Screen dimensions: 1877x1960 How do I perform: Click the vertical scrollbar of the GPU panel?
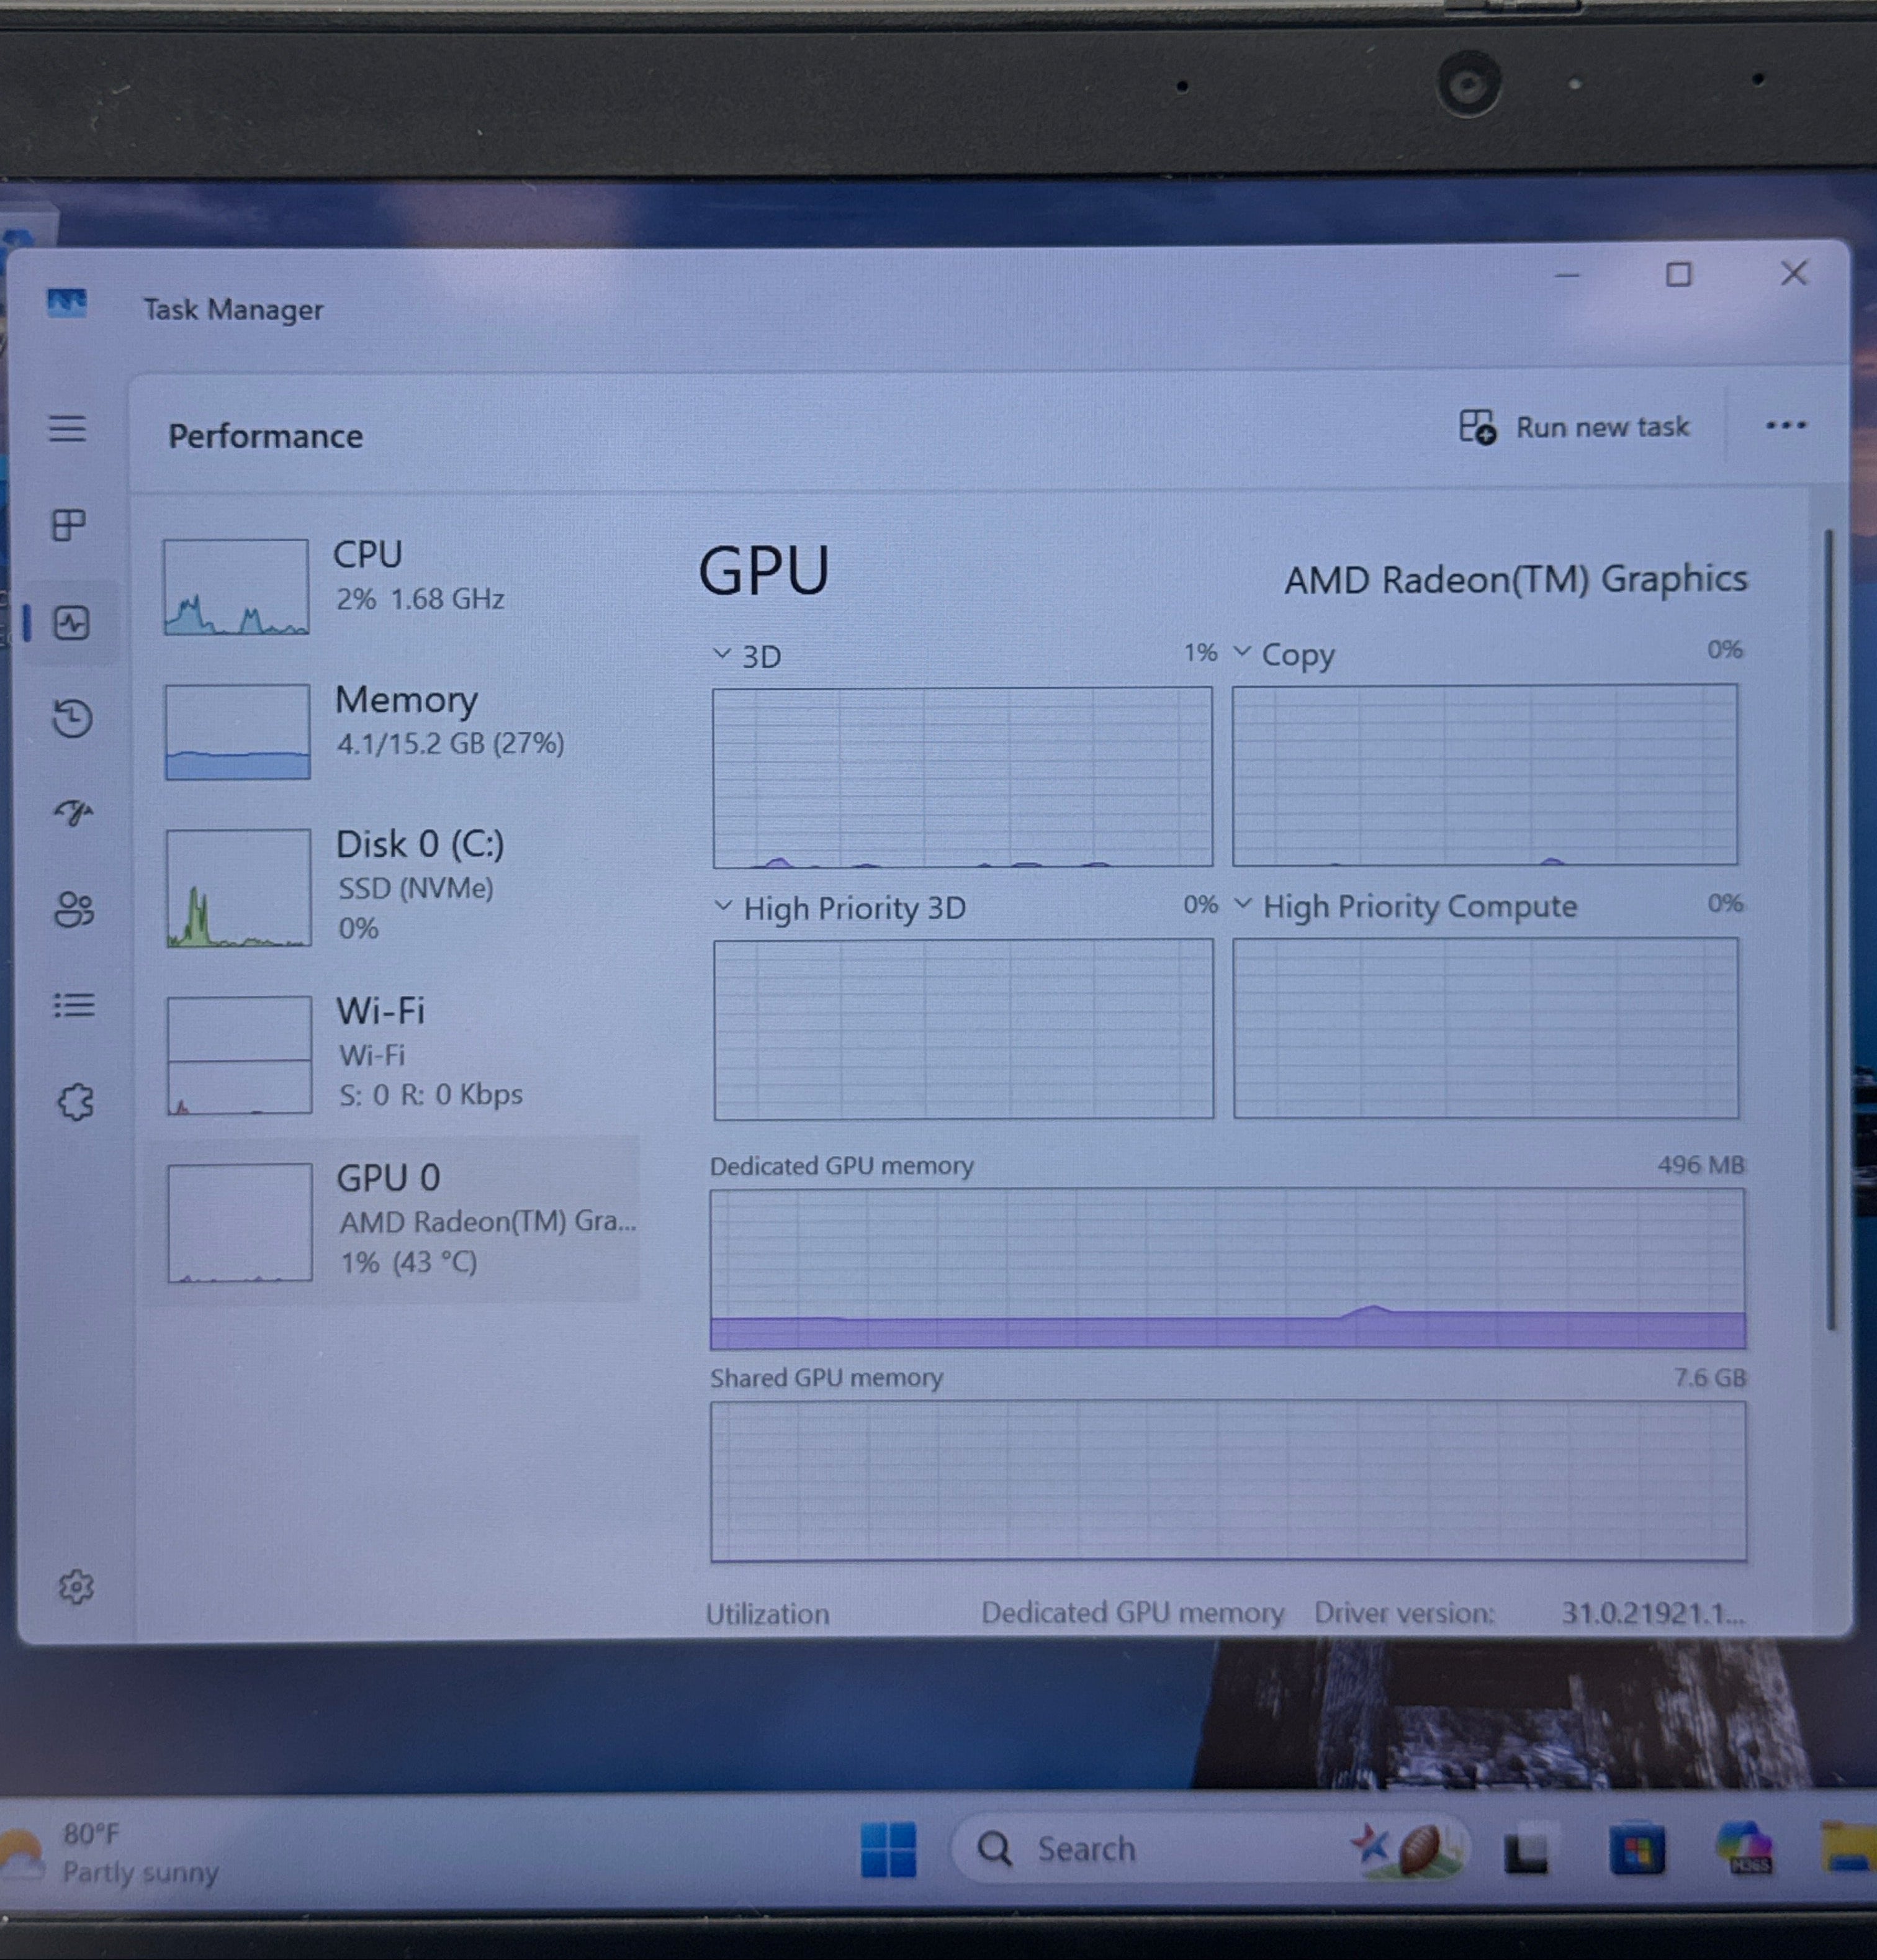tap(1830, 930)
